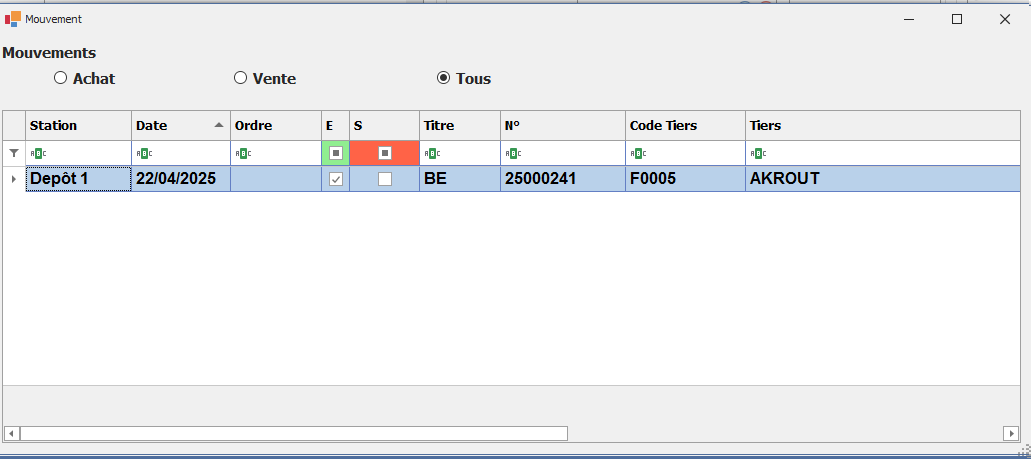The width and height of the screenshot is (1031, 459).
Task: Select the Vente radio button
Action: click(x=240, y=78)
